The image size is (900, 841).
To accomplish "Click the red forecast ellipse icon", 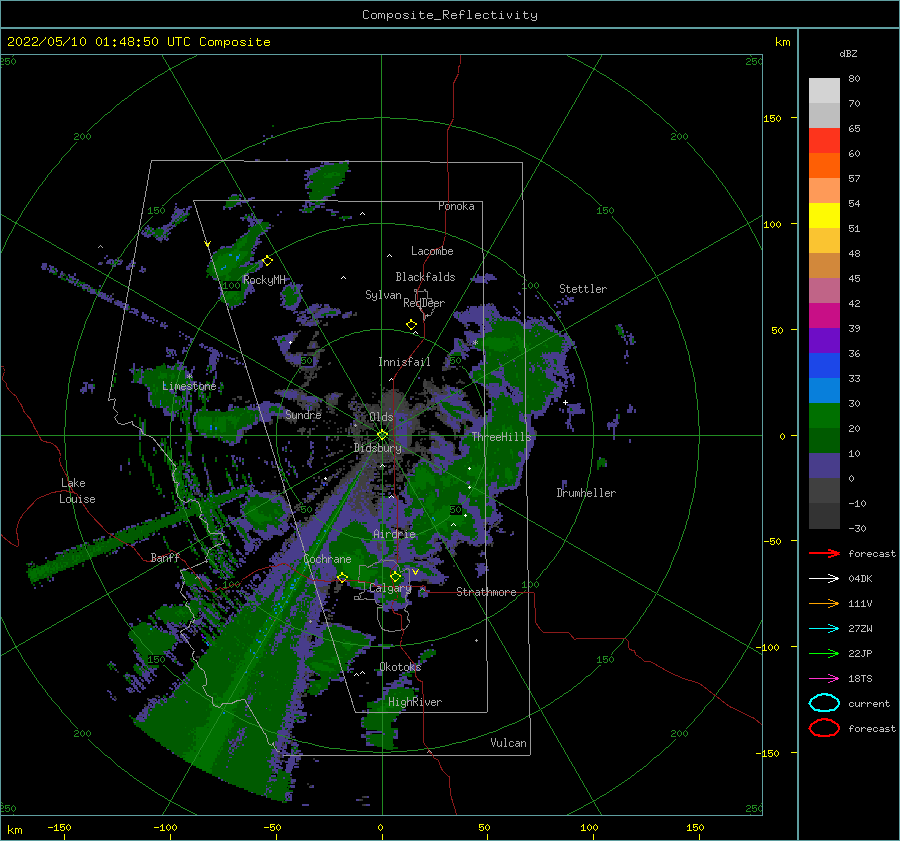I will (x=824, y=728).
